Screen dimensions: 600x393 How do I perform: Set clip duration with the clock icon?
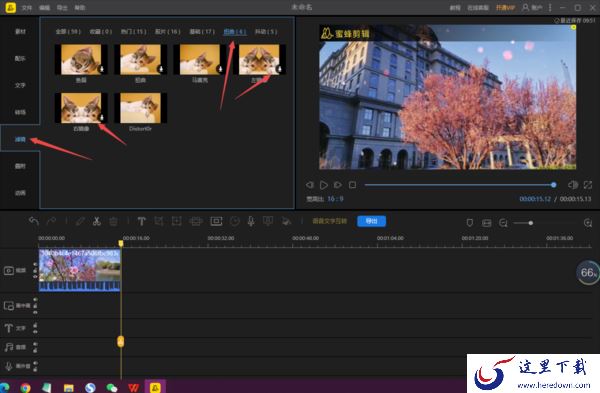(235, 221)
